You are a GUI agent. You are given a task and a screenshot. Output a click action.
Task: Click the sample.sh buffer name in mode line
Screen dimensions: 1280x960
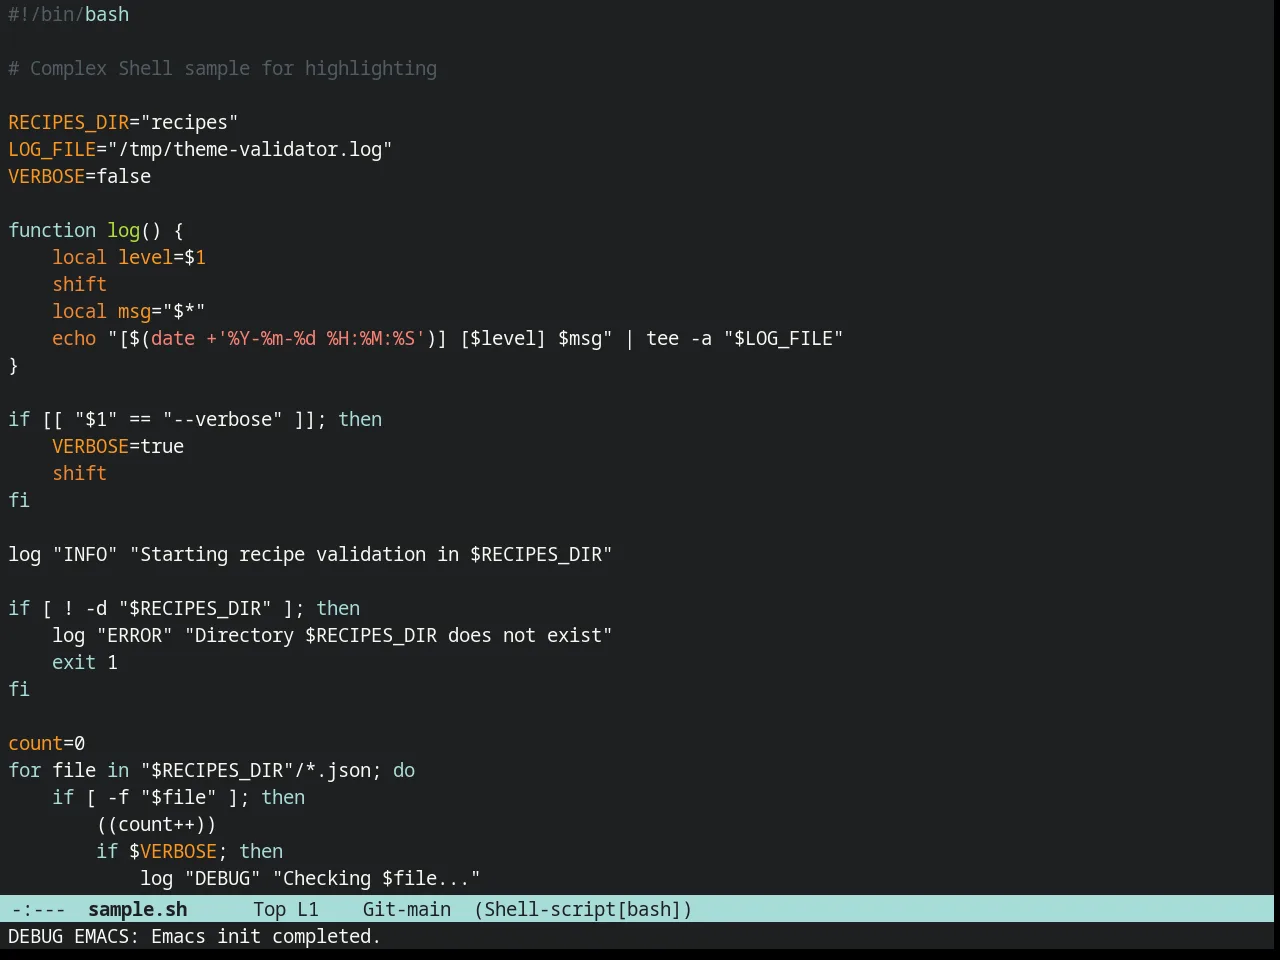pos(137,909)
